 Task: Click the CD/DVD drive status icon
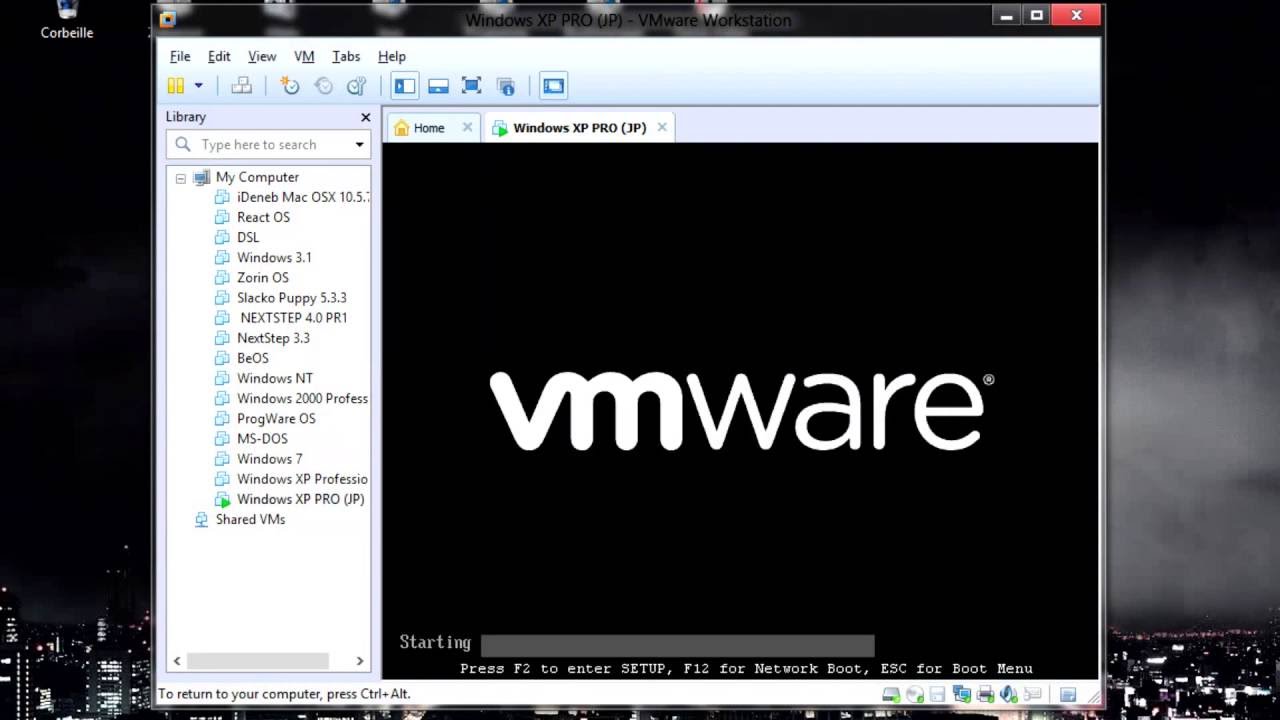pos(914,694)
